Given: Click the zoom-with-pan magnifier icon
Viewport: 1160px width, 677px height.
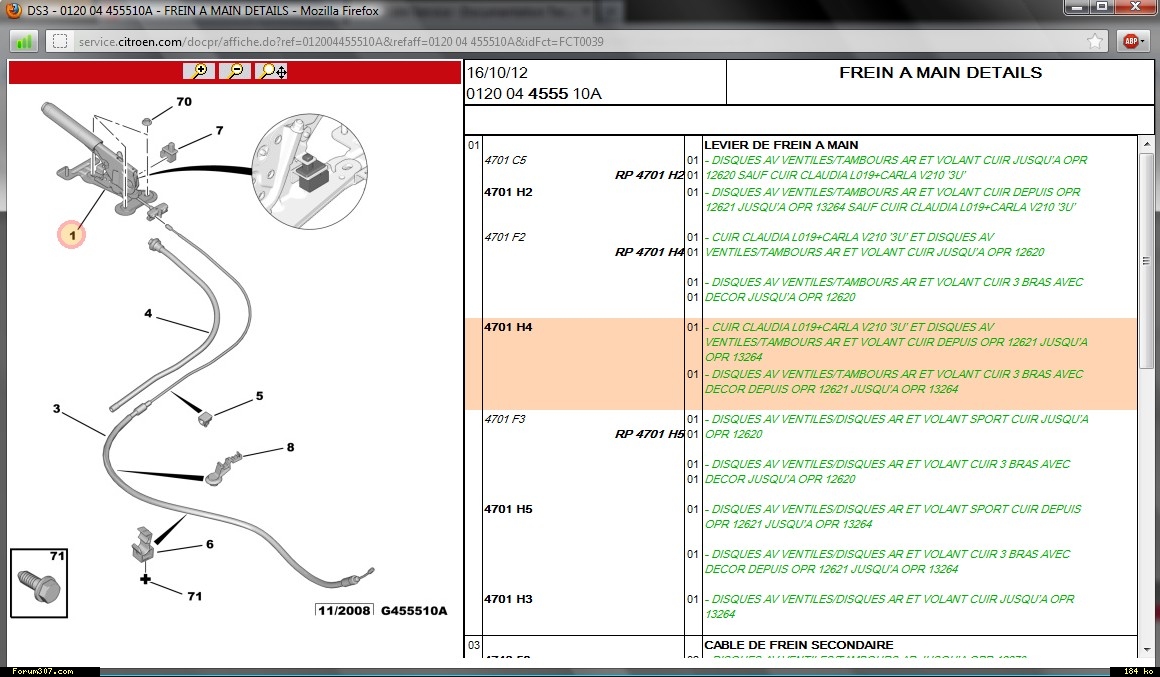Looking at the screenshot, I should [271, 71].
